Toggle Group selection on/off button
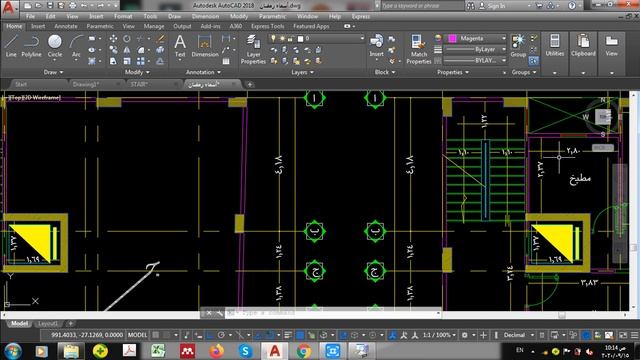The image size is (640, 360). [x=533, y=61]
